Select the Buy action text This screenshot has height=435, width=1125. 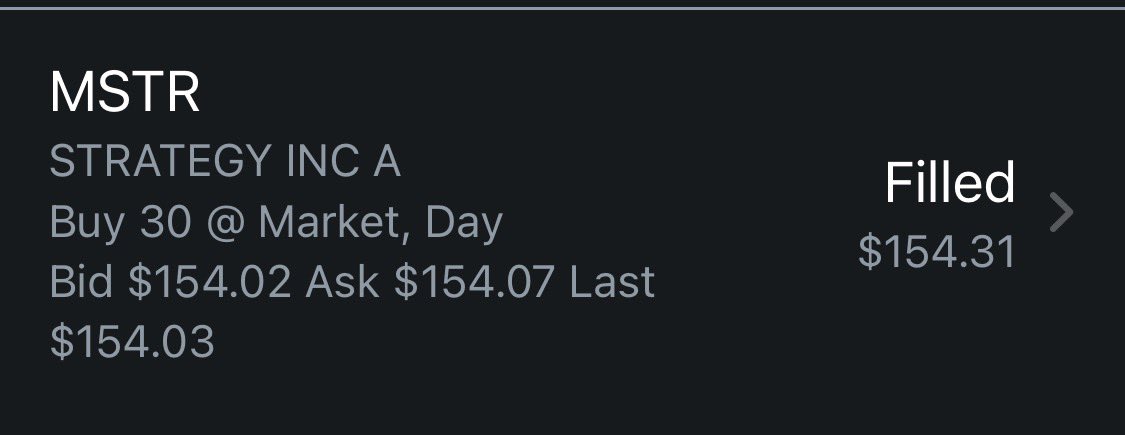87,224
